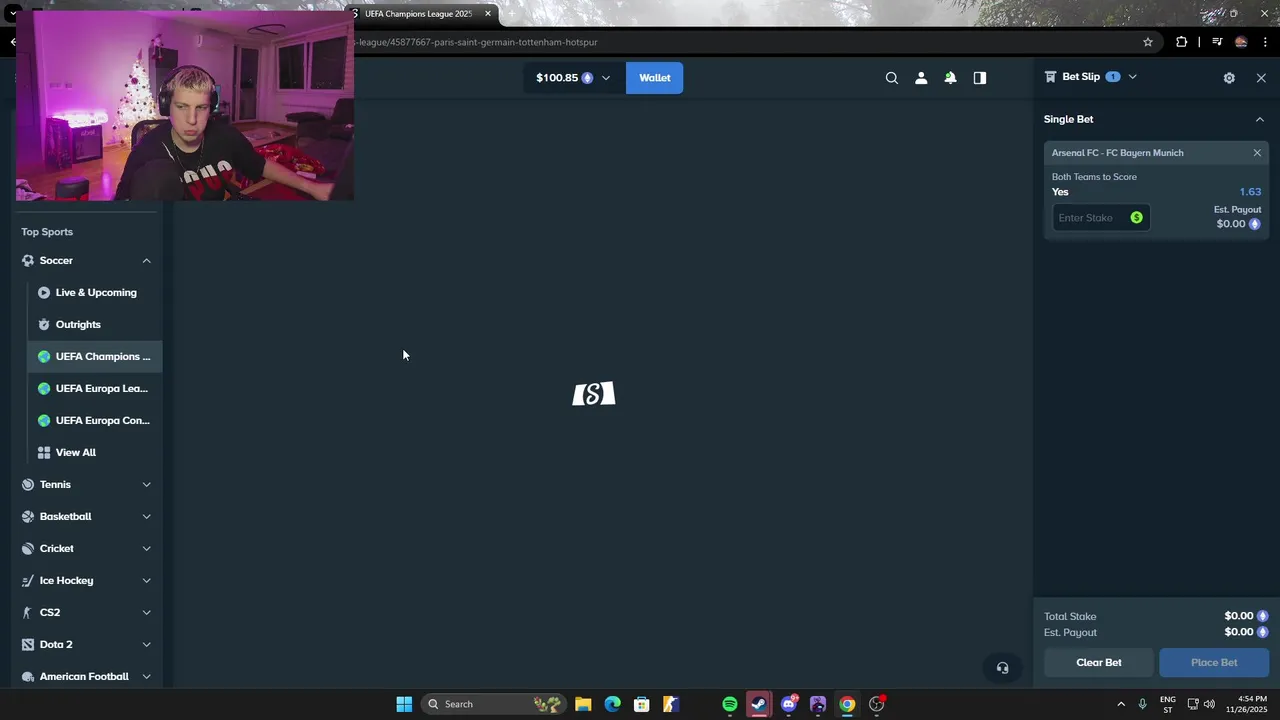Open the site search magnifier icon
Image resolution: width=1280 pixels, height=720 pixels.
[x=892, y=78]
